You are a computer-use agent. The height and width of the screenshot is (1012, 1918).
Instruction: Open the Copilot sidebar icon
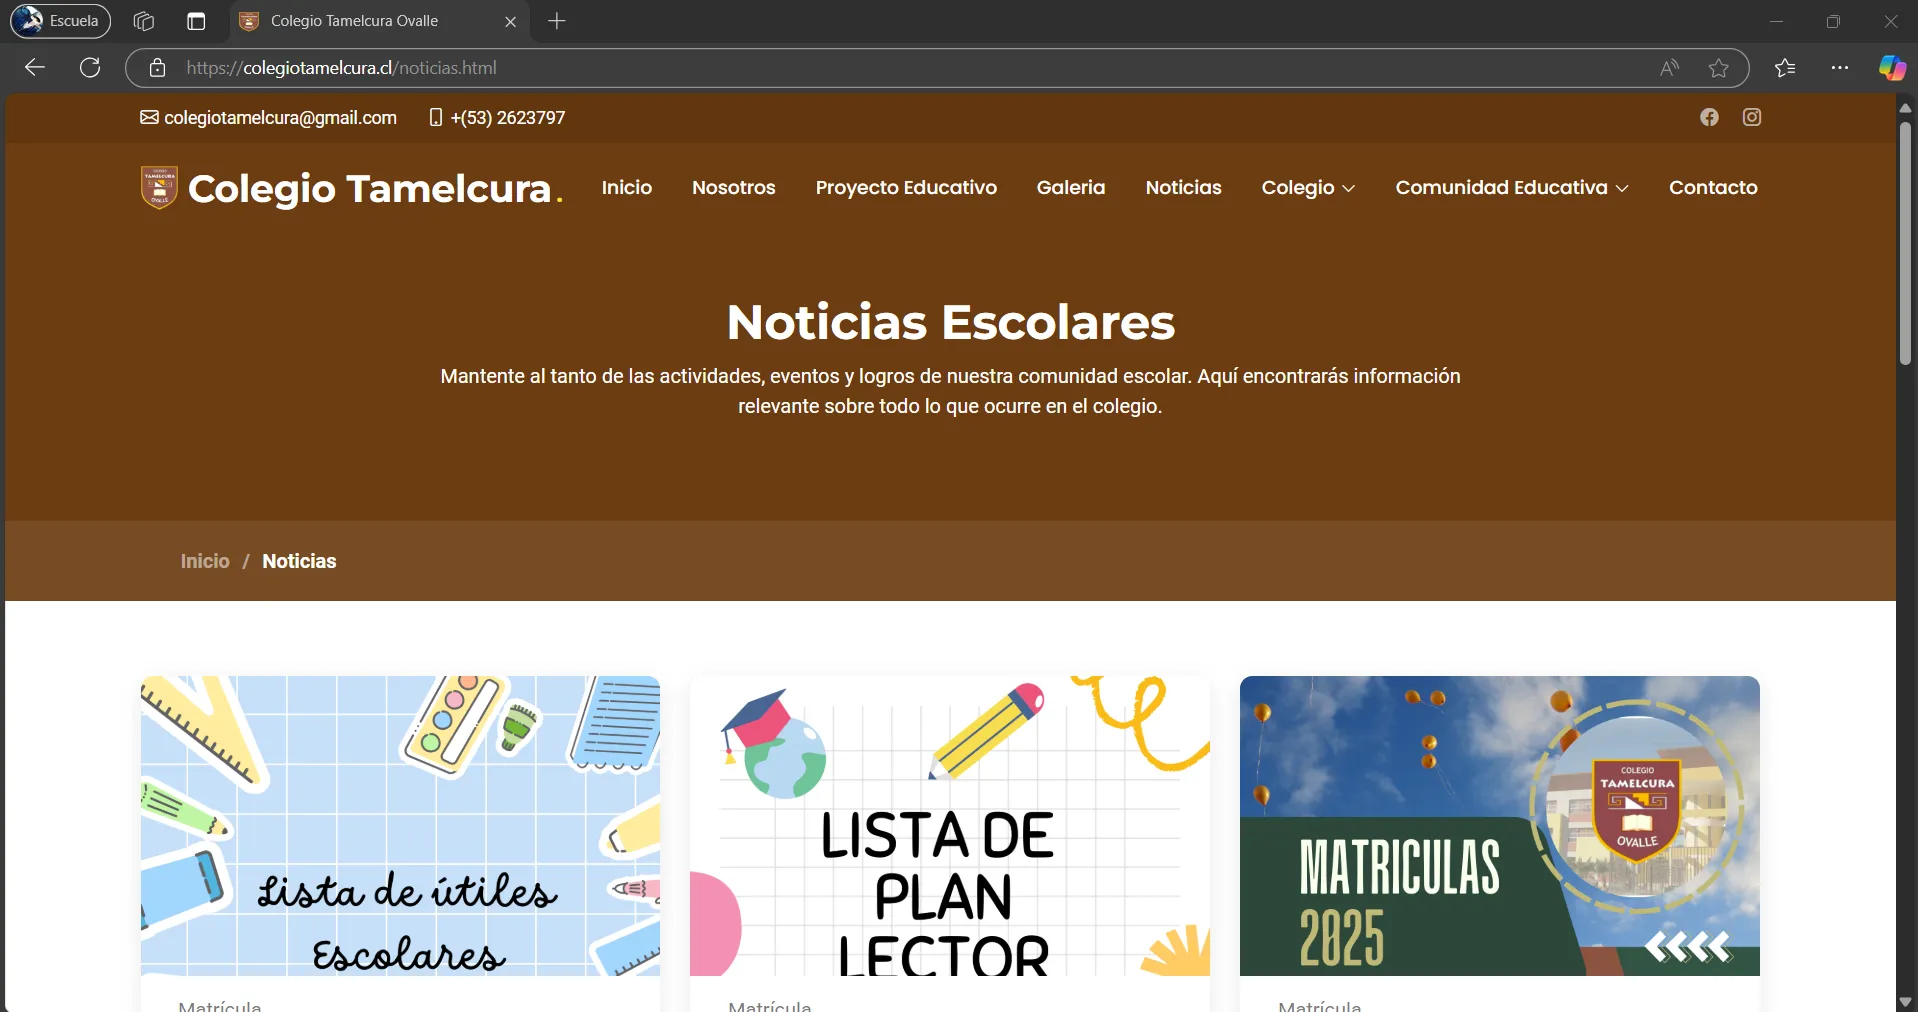tap(1891, 68)
